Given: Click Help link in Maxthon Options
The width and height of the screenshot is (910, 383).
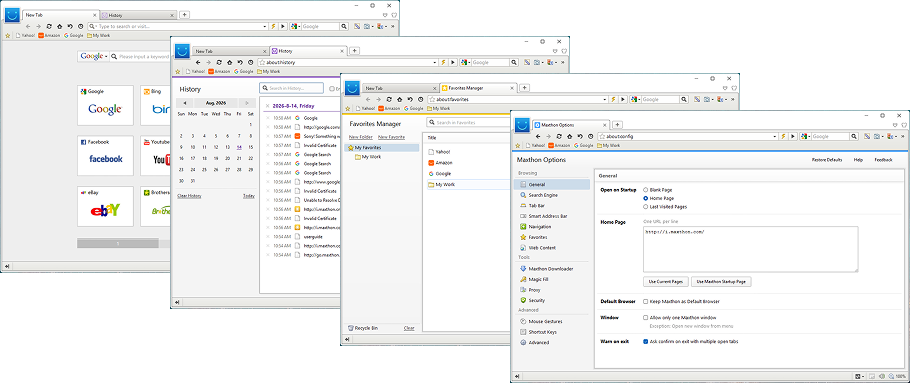Looking at the screenshot, I should pyautogui.click(x=858, y=160).
